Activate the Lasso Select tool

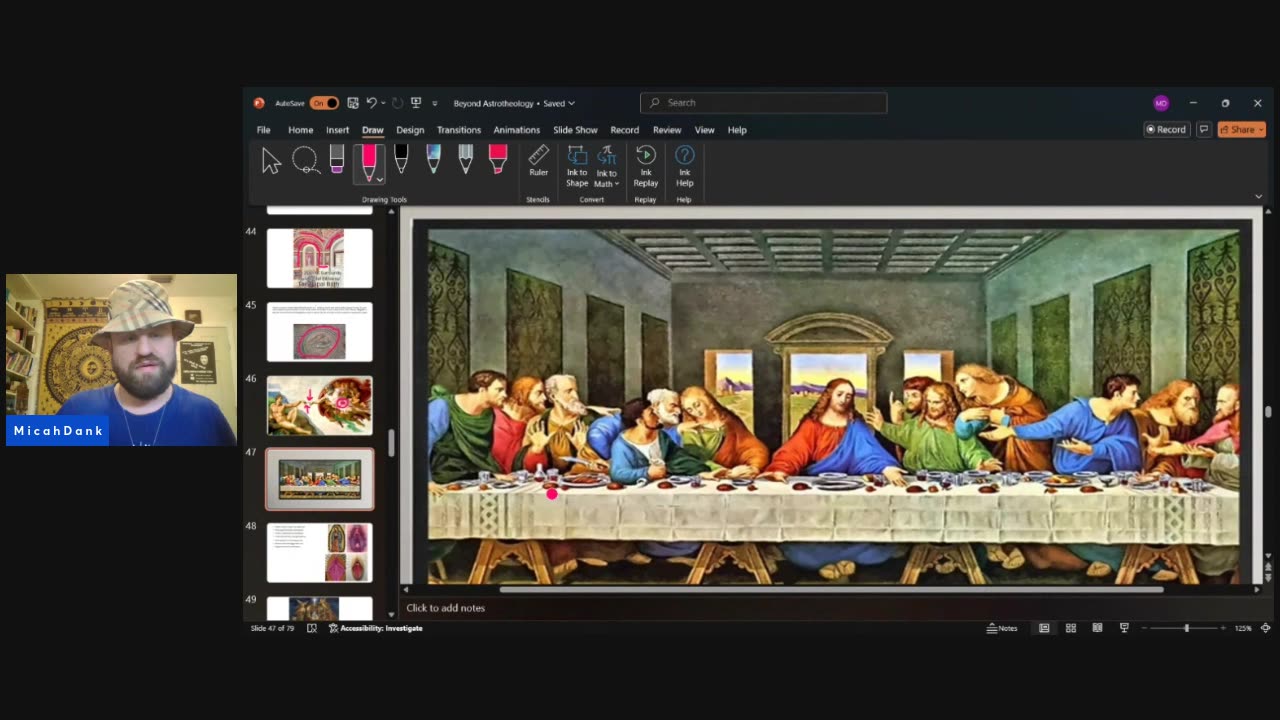[305, 161]
